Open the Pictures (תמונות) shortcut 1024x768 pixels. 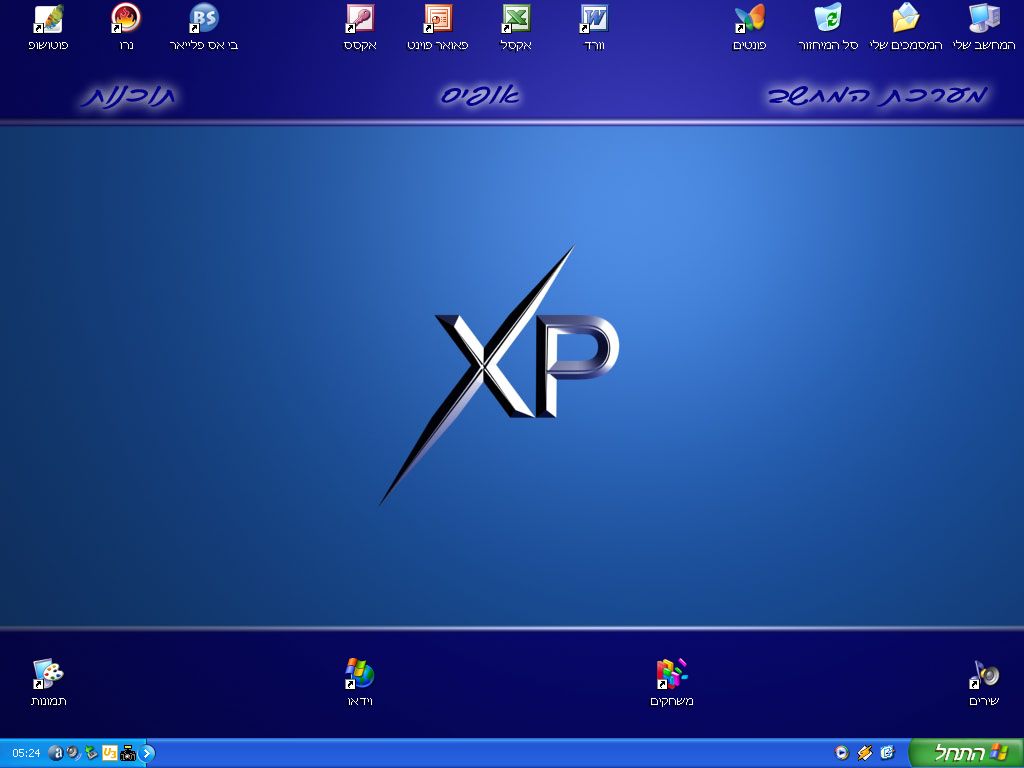coord(49,682)
